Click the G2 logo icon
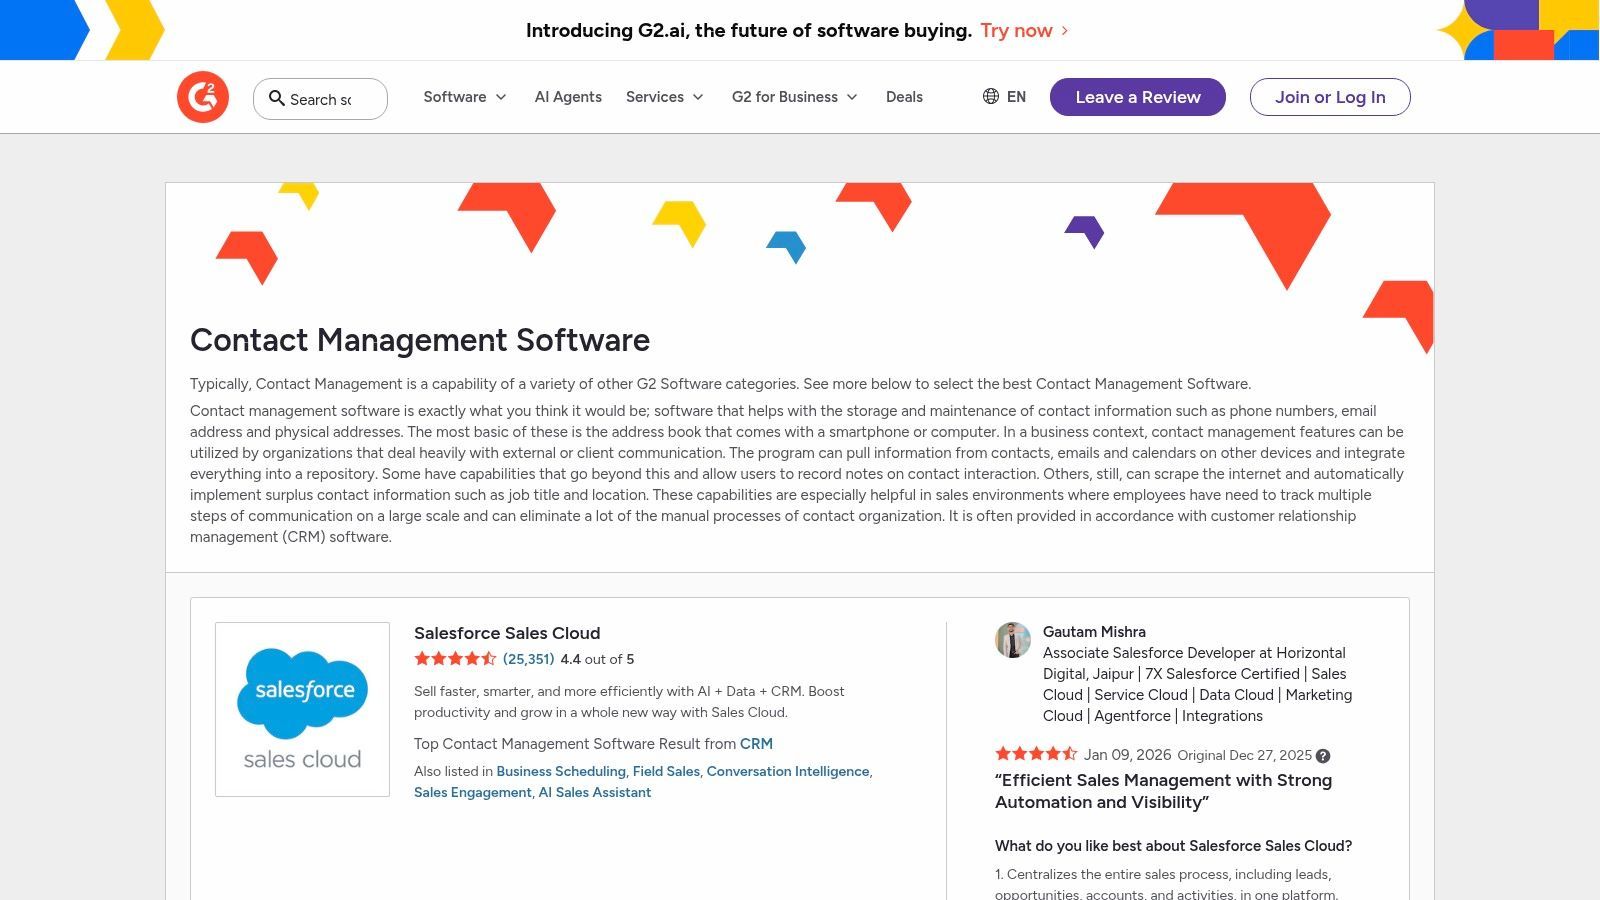The height and width of the screenshot is (900, 1600). [x=203, y=97]
